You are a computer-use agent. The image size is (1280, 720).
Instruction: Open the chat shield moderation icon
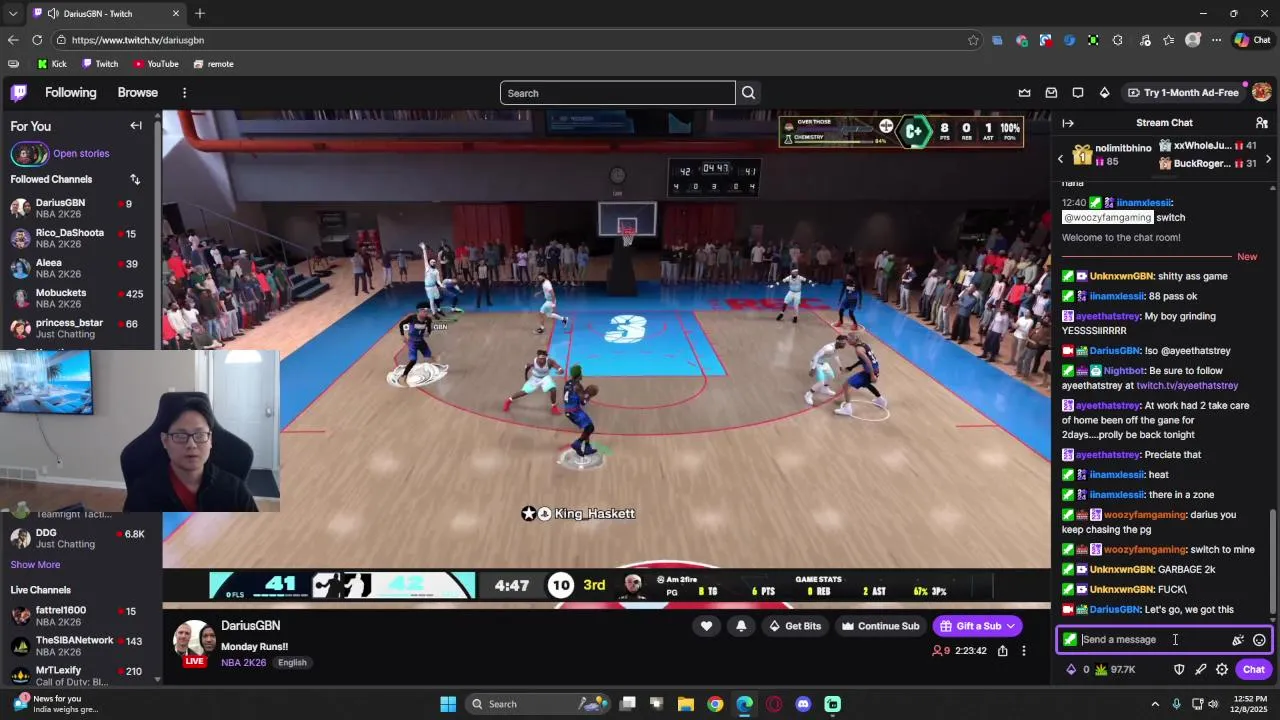[1179, 670]
